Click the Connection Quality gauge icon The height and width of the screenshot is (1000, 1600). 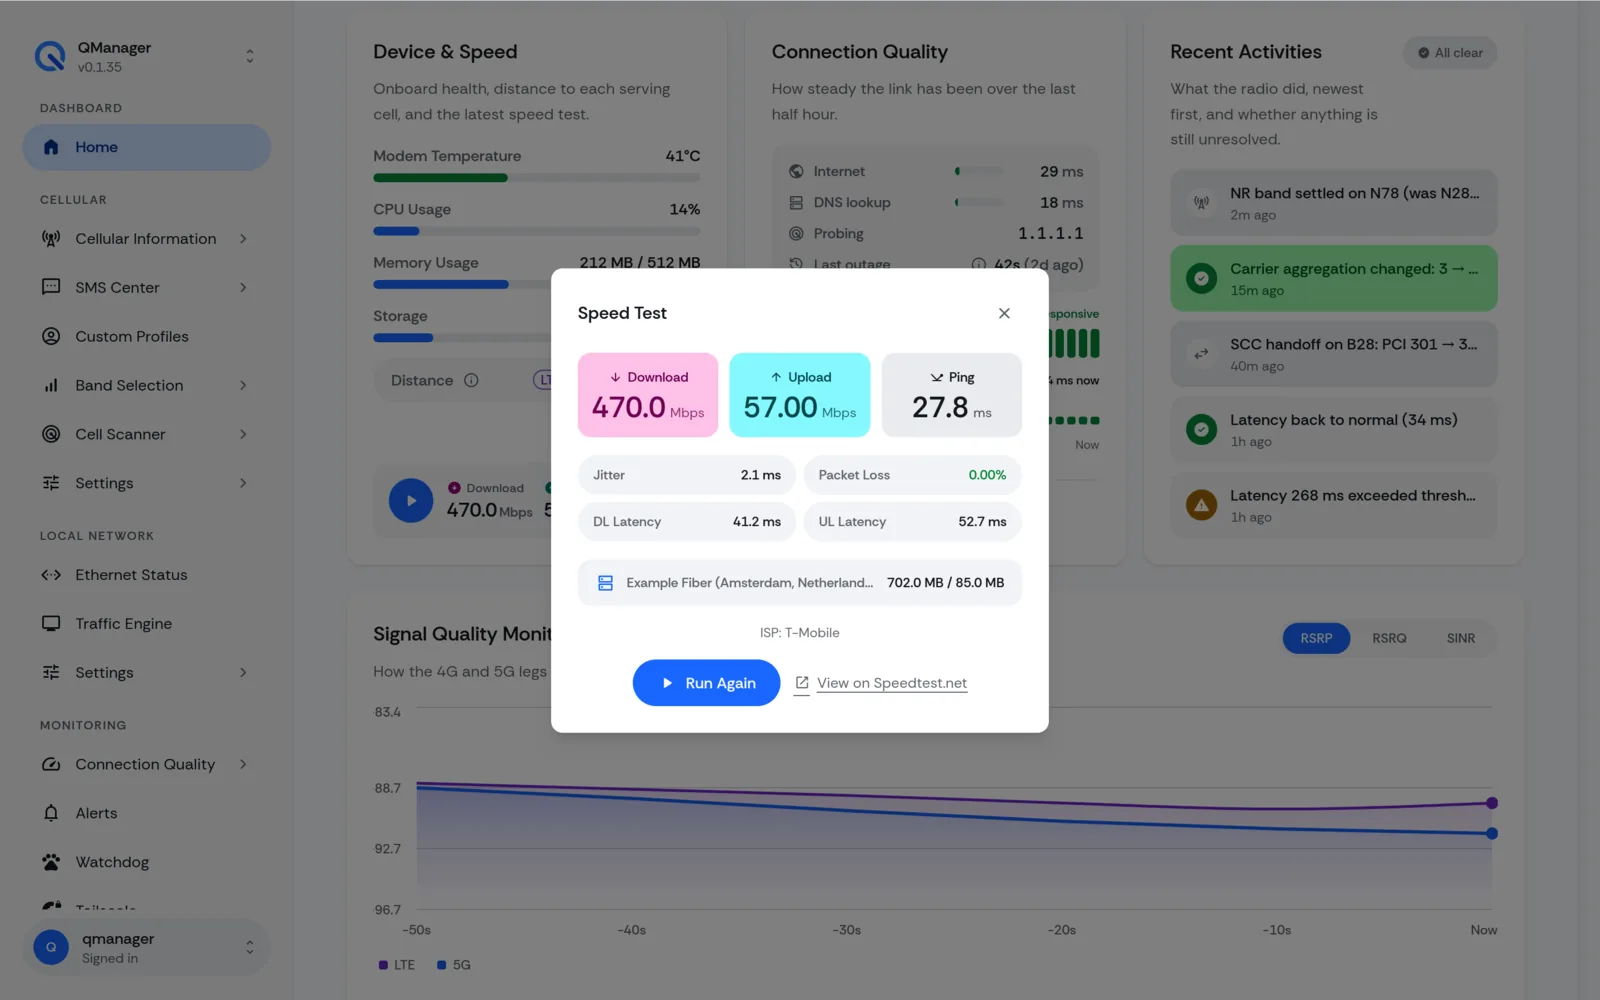51,764
